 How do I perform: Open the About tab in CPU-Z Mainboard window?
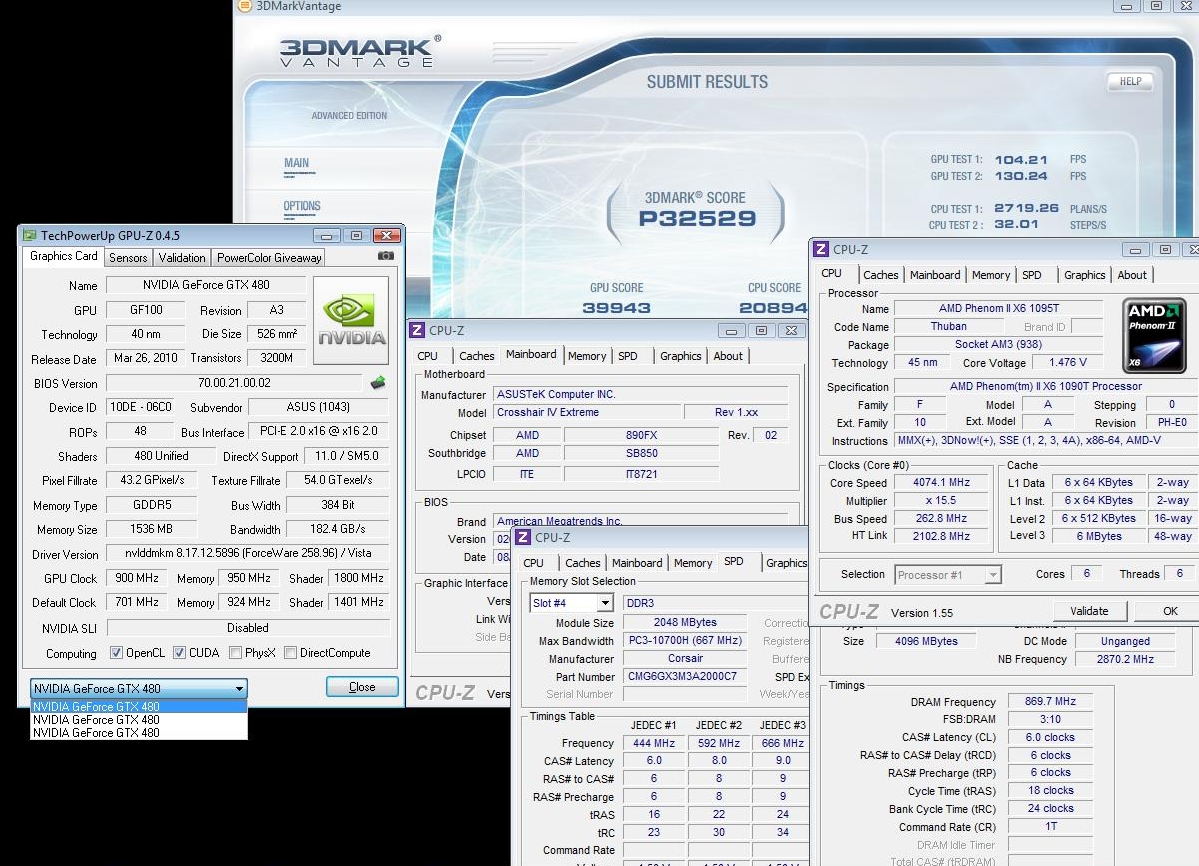(728, 356)
